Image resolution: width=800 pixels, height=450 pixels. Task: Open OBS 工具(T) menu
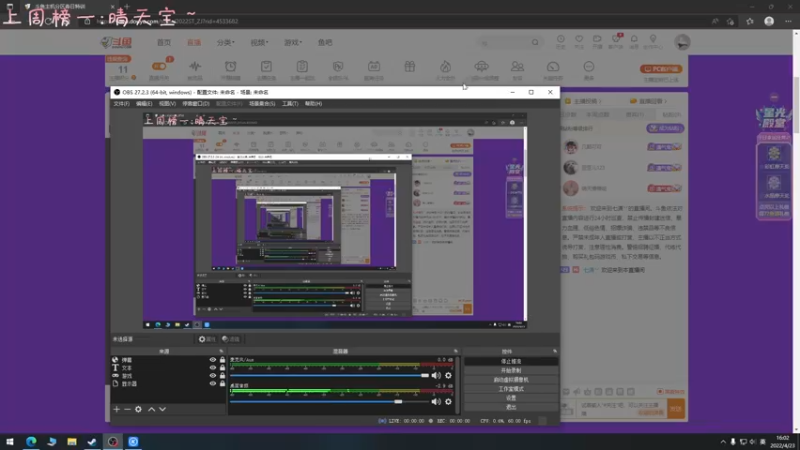pos(290,104)
